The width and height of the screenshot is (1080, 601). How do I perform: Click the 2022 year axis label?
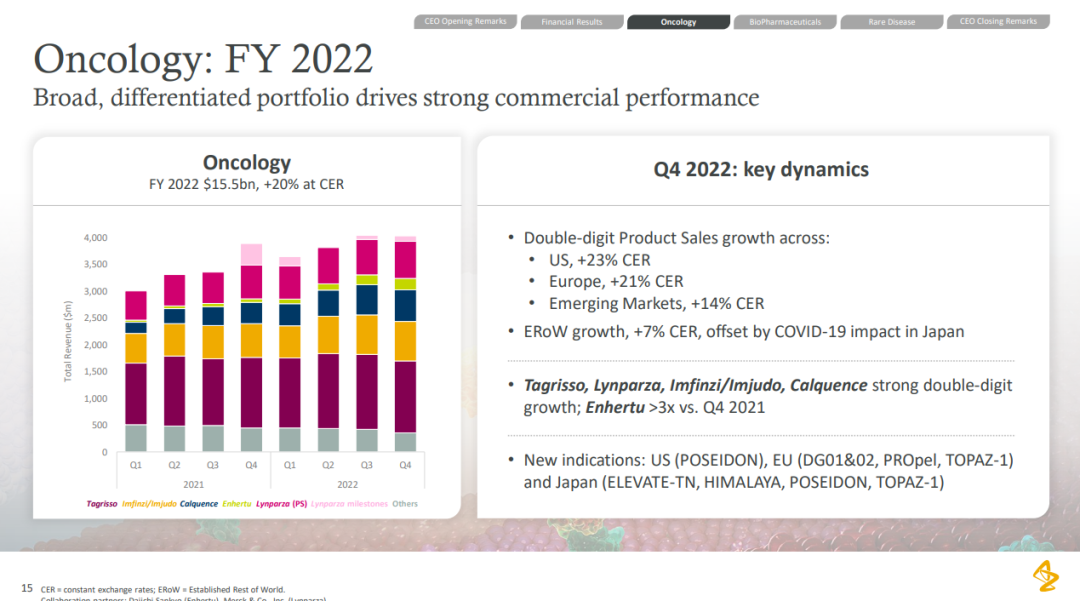click(x=347, y=485)
